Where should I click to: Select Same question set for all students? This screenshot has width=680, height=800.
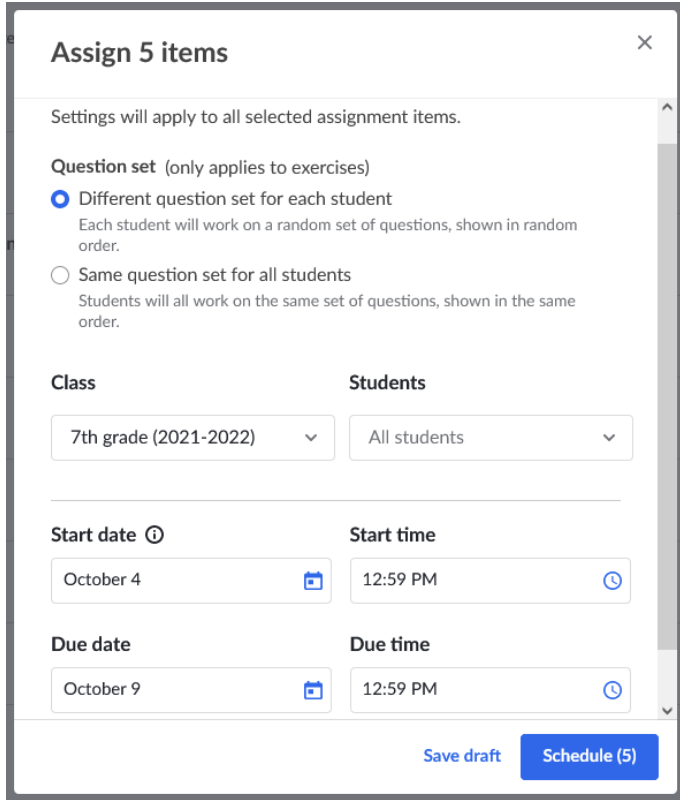coord(60,275)
